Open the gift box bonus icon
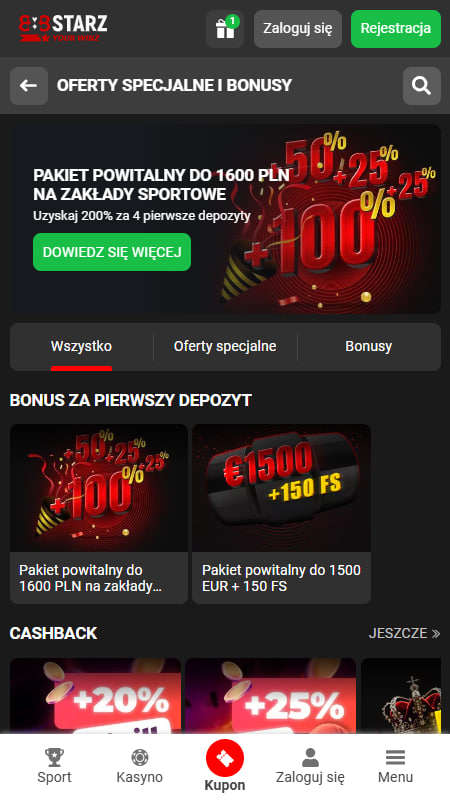This screenshot has width=450, height=800. tap(225, 29)
